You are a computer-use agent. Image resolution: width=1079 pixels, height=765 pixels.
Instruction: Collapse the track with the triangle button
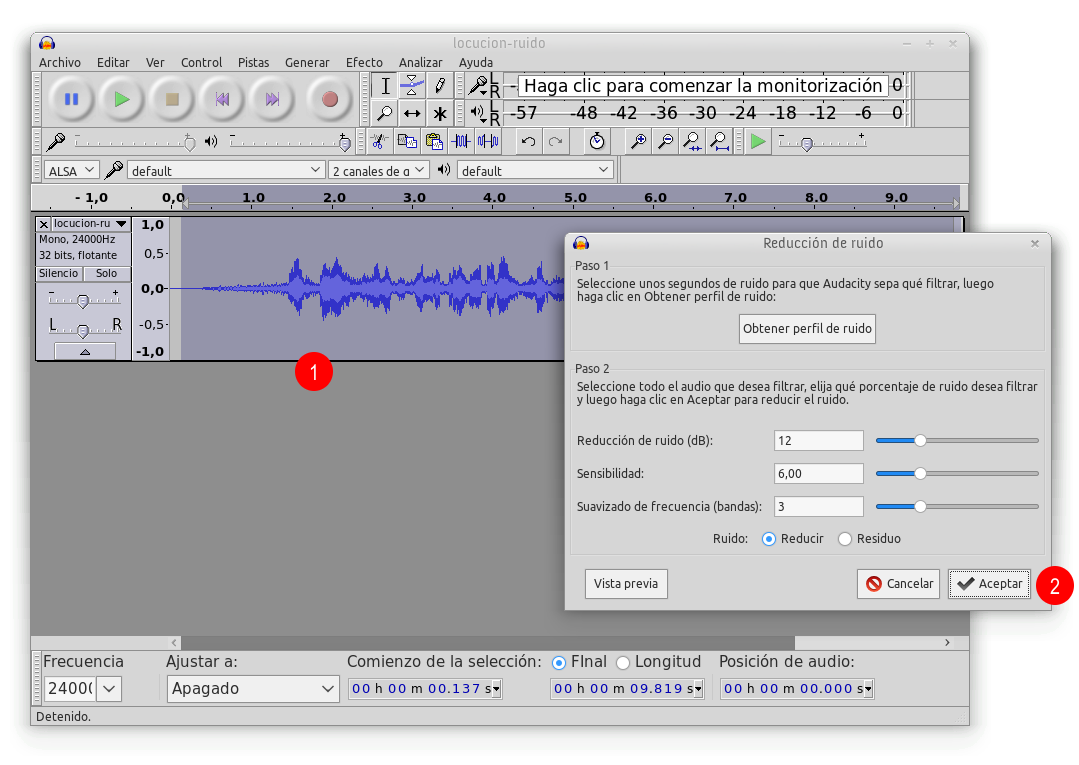click(85, 352)
